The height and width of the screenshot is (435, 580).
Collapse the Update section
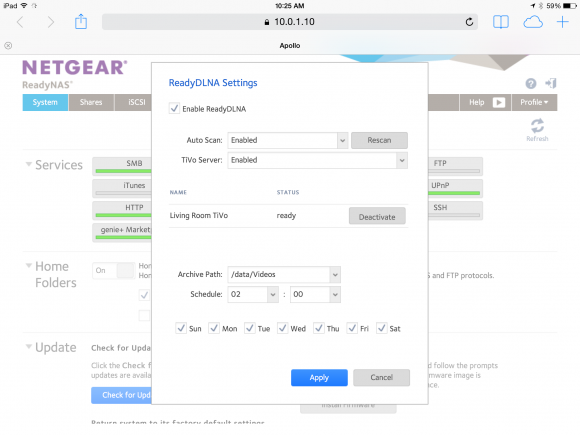[x=28, y=347]
